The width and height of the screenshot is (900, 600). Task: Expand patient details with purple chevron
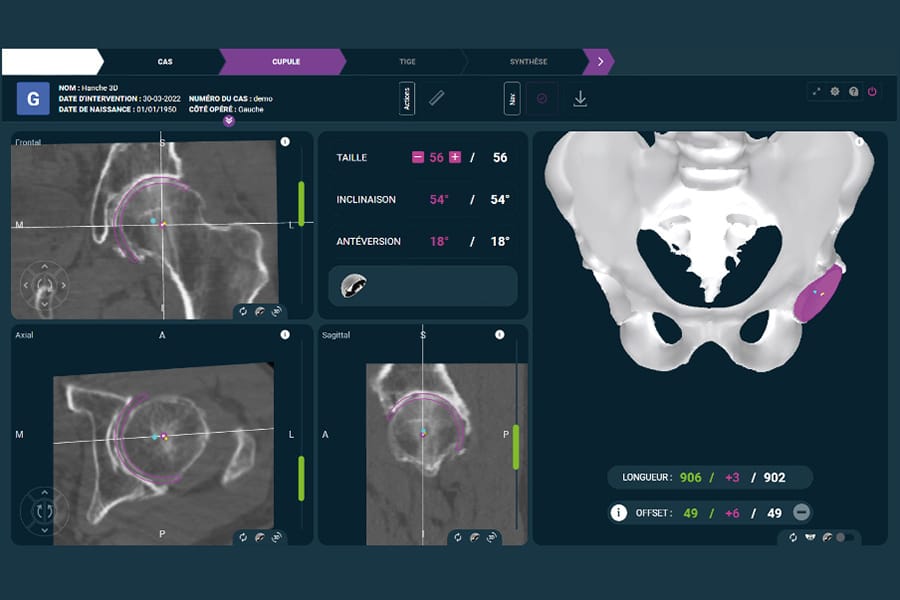pyautogui.click(x=229, y=121)
